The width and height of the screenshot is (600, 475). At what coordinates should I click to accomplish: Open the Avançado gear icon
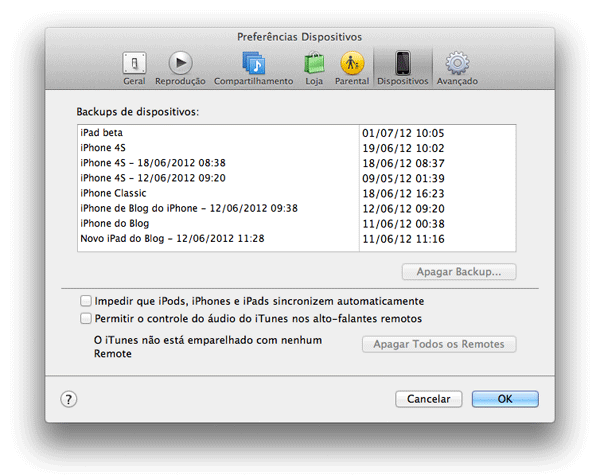point(457,68)
